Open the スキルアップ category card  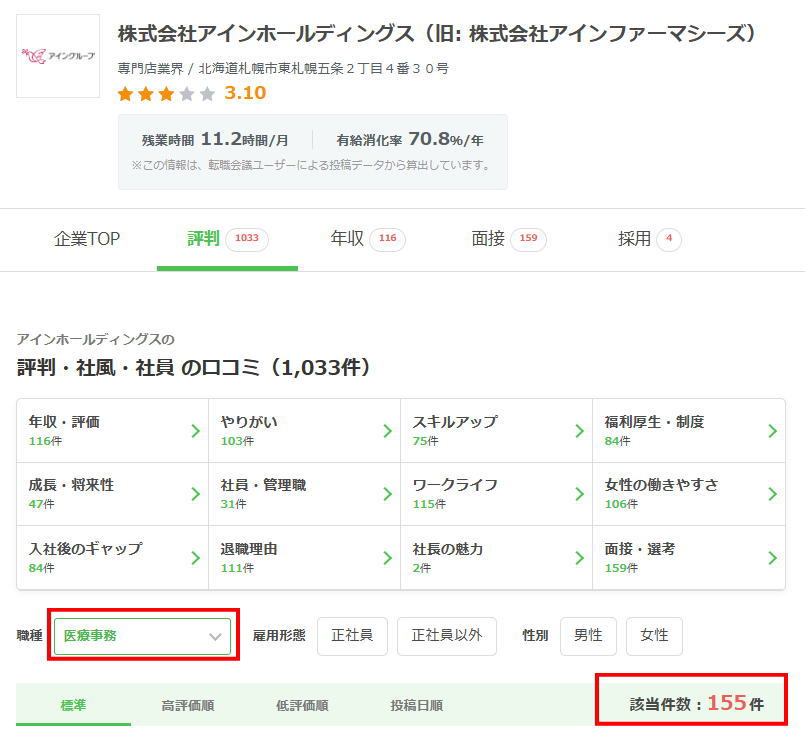[496, 431]
